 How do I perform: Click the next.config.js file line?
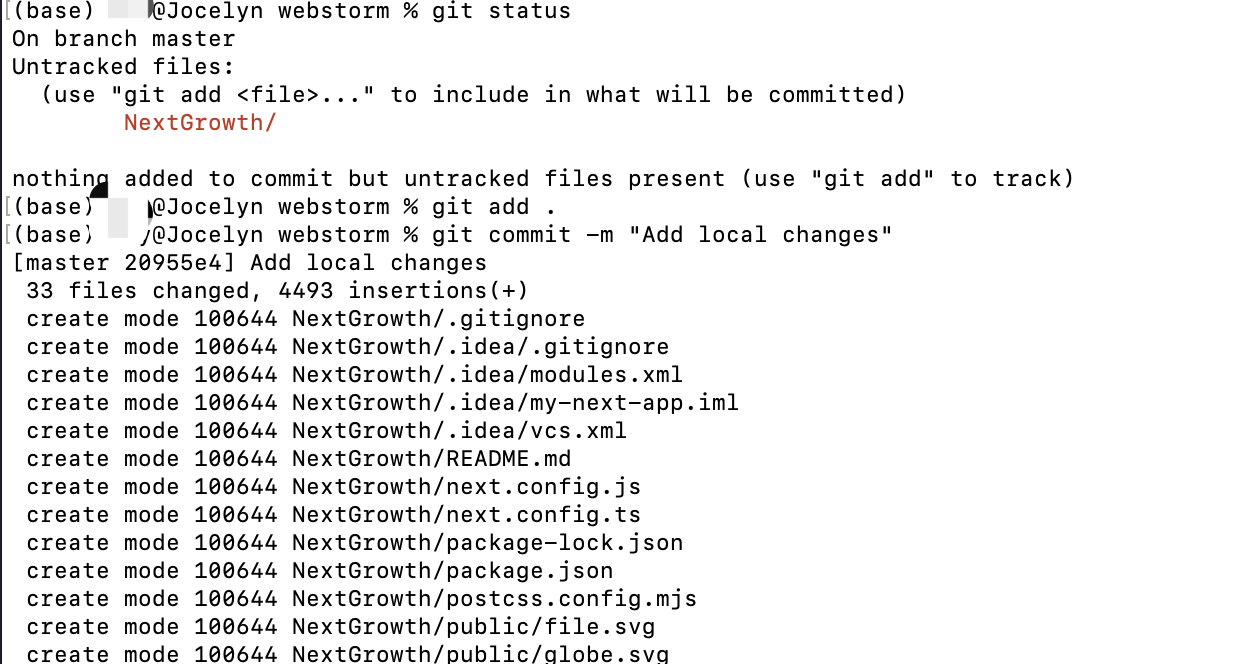click(x=334, y=487)
